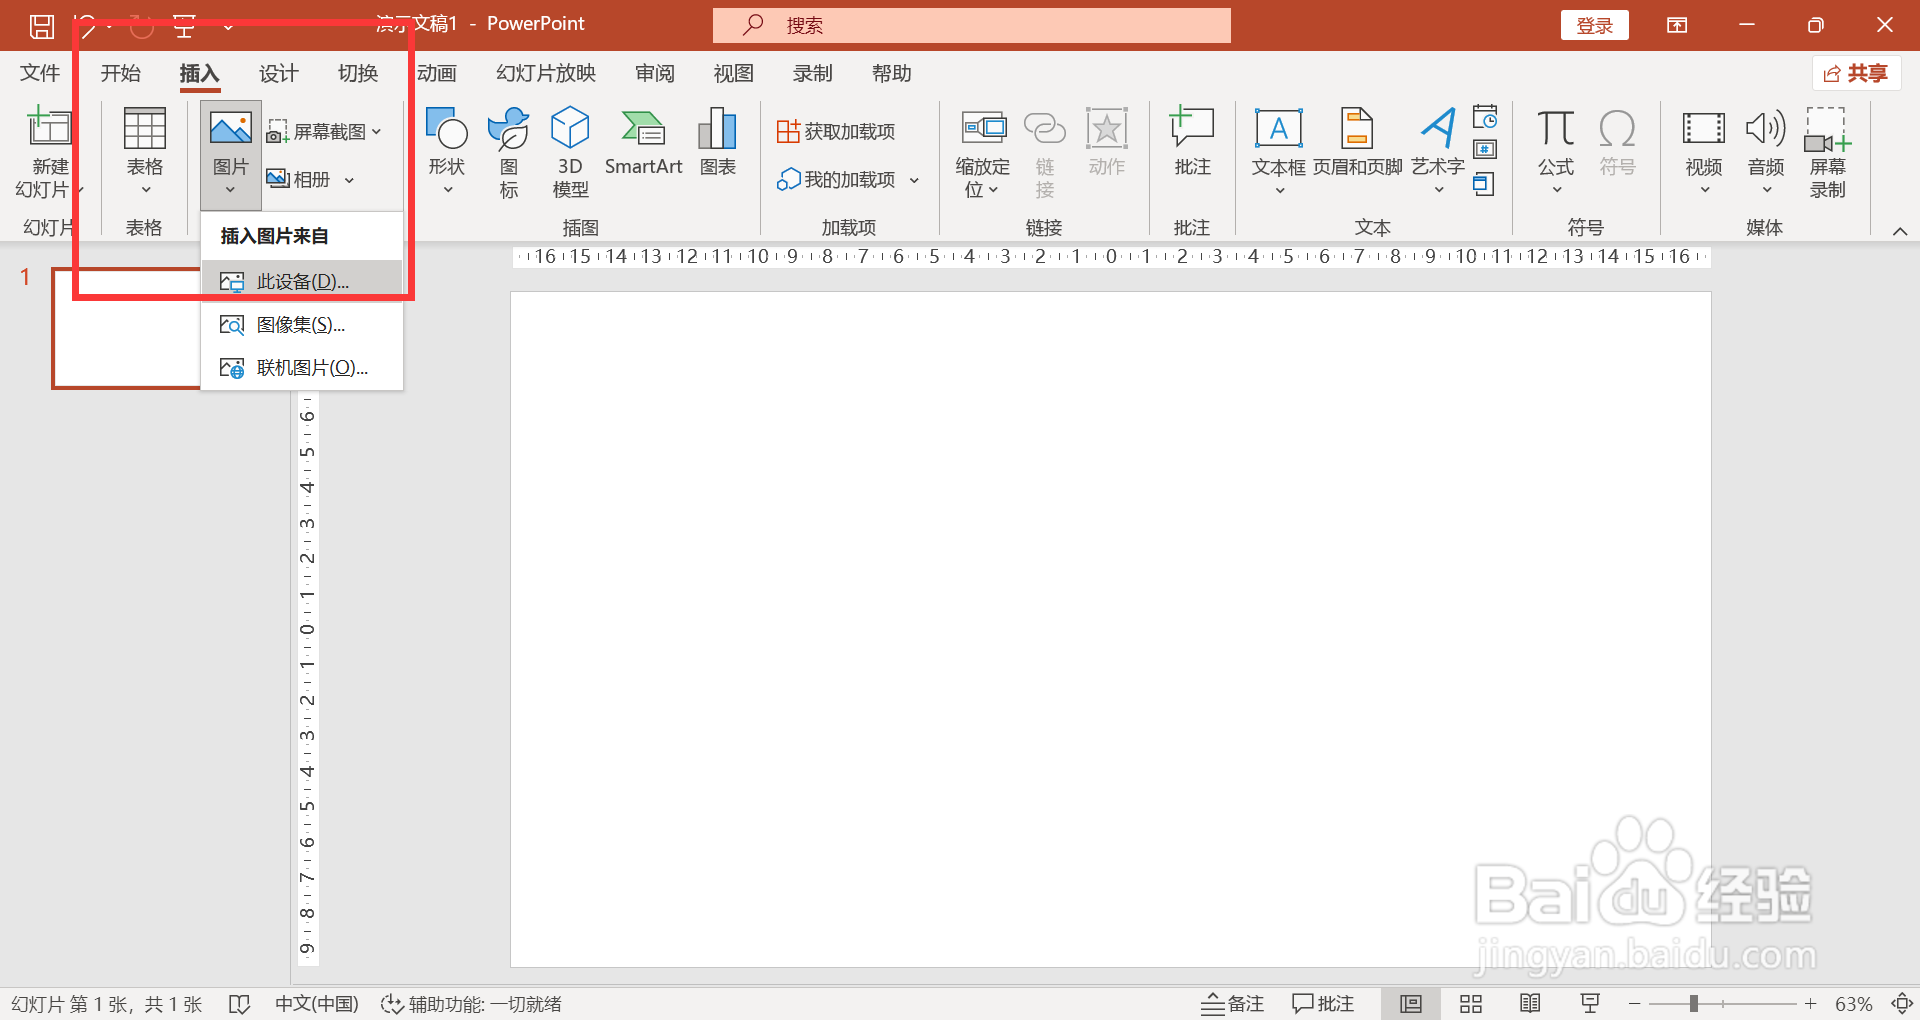
Task: Click zoom out minus button
Action: pos(1634,1003)
